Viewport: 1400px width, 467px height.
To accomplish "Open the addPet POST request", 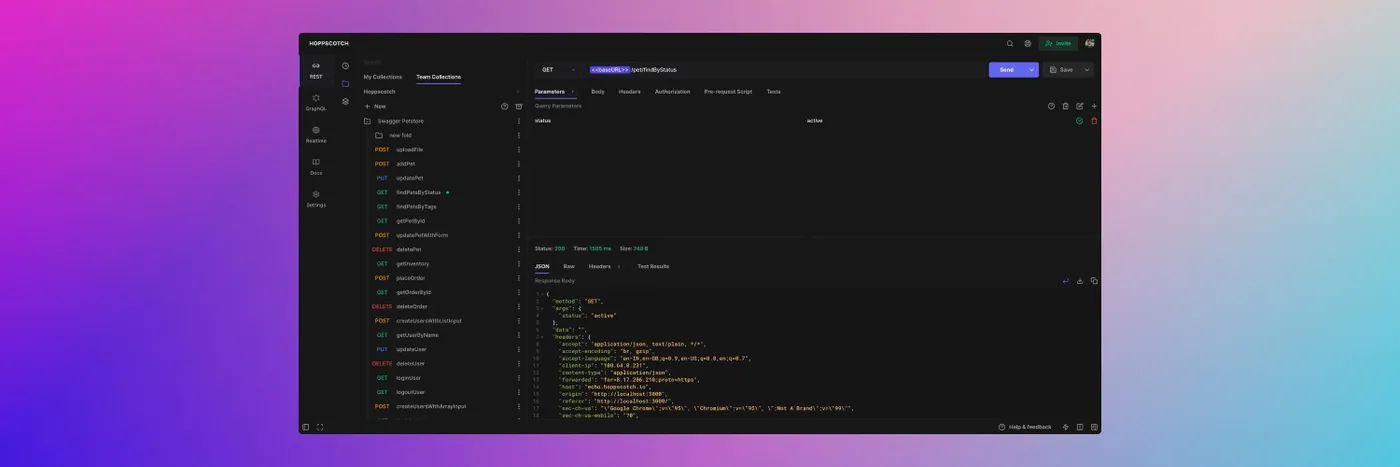I will pos(405,164).
